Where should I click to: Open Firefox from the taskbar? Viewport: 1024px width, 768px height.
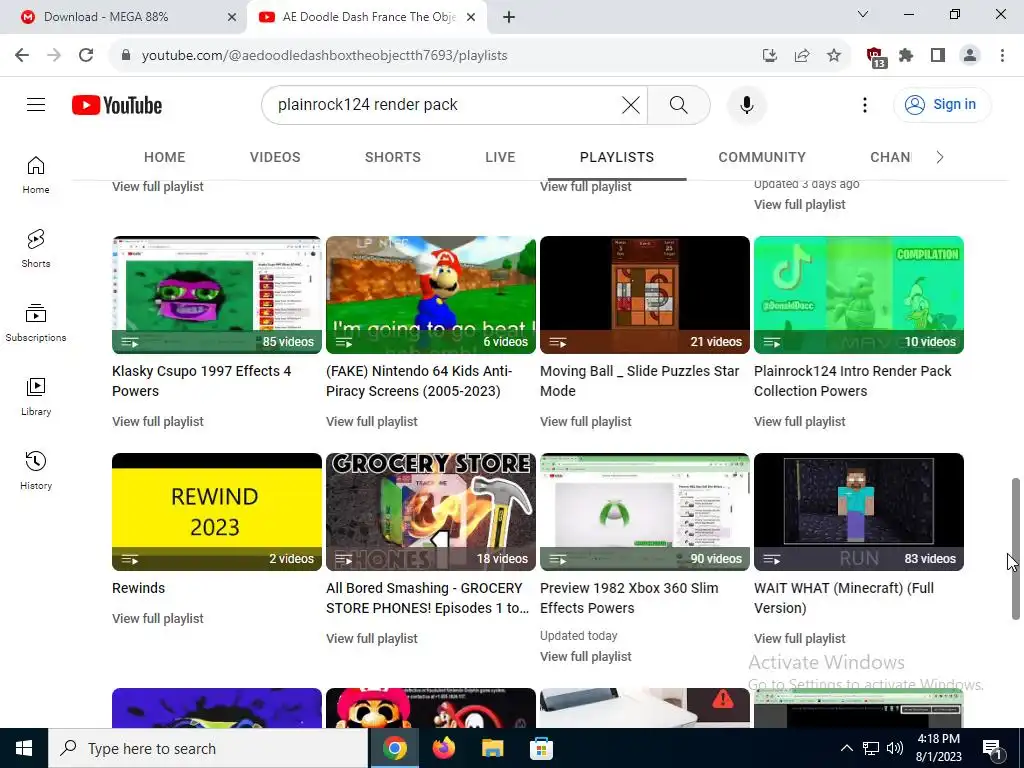click(443, 748)
